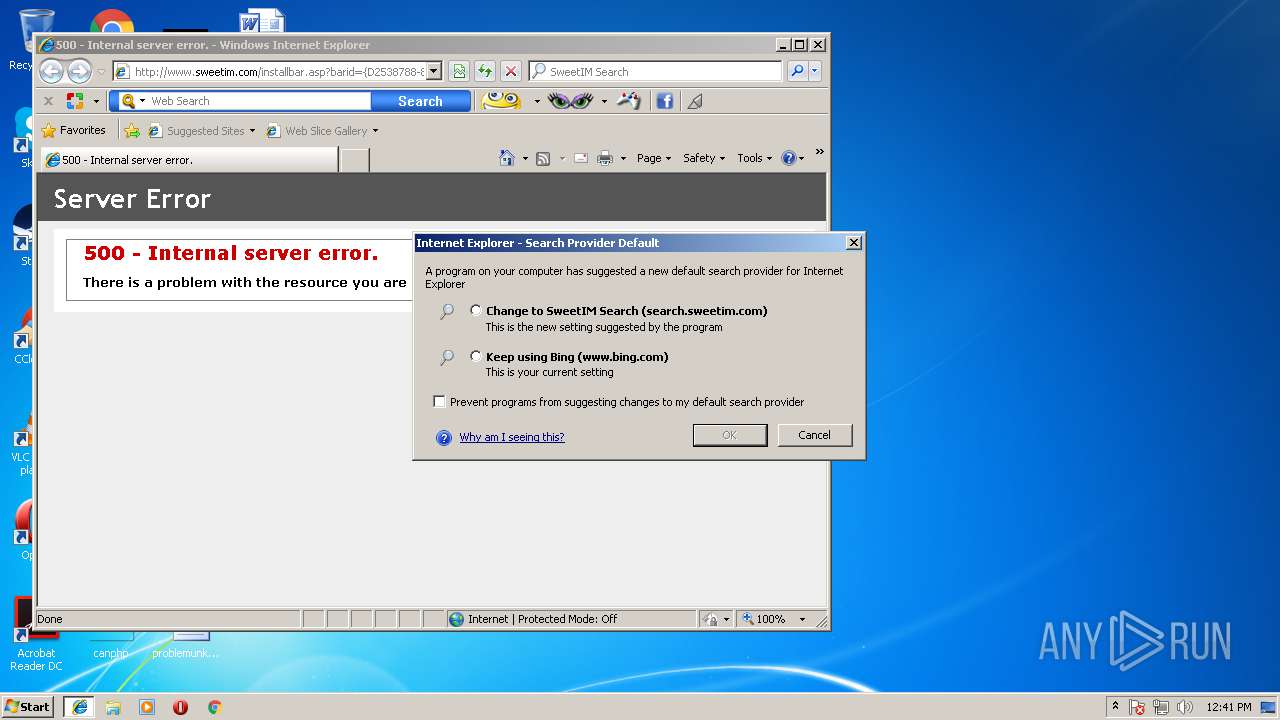The width and height of the screenshot is (1280, 720).
Task: Open the Why am I seeing this link
Action: click(511, 437)
